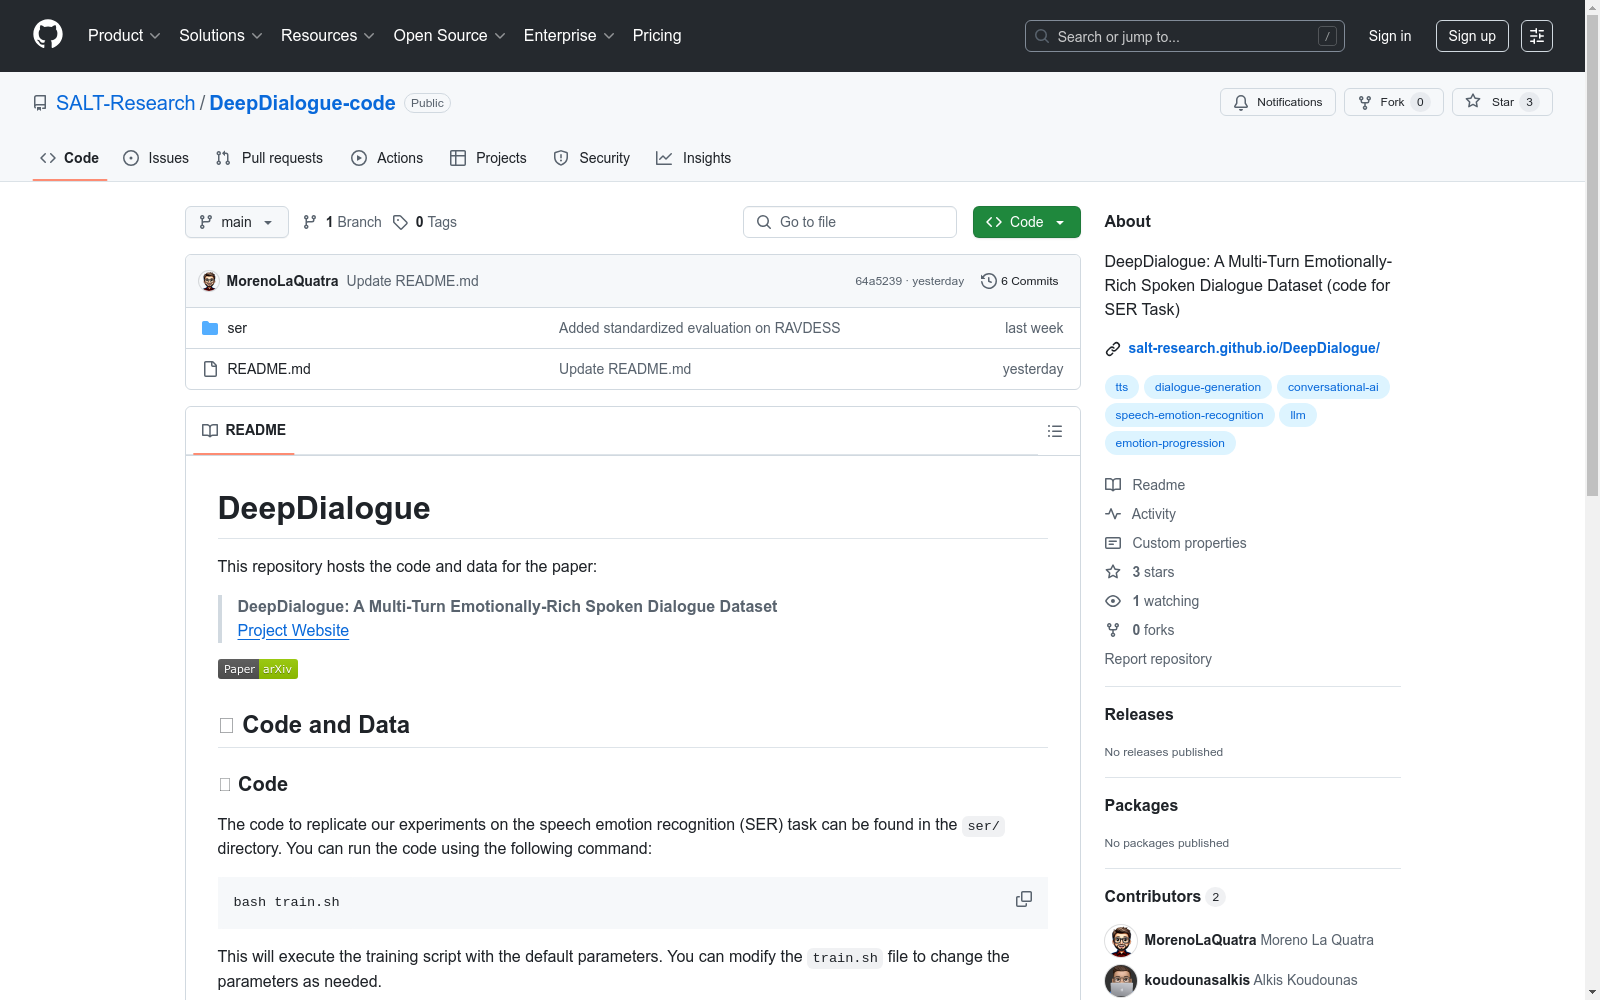Select the Code tab

70,158
